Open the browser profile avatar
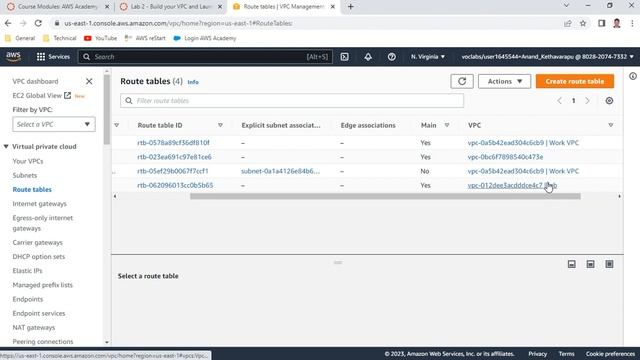Viewport: 640px width, 360px height. [617, 23]
